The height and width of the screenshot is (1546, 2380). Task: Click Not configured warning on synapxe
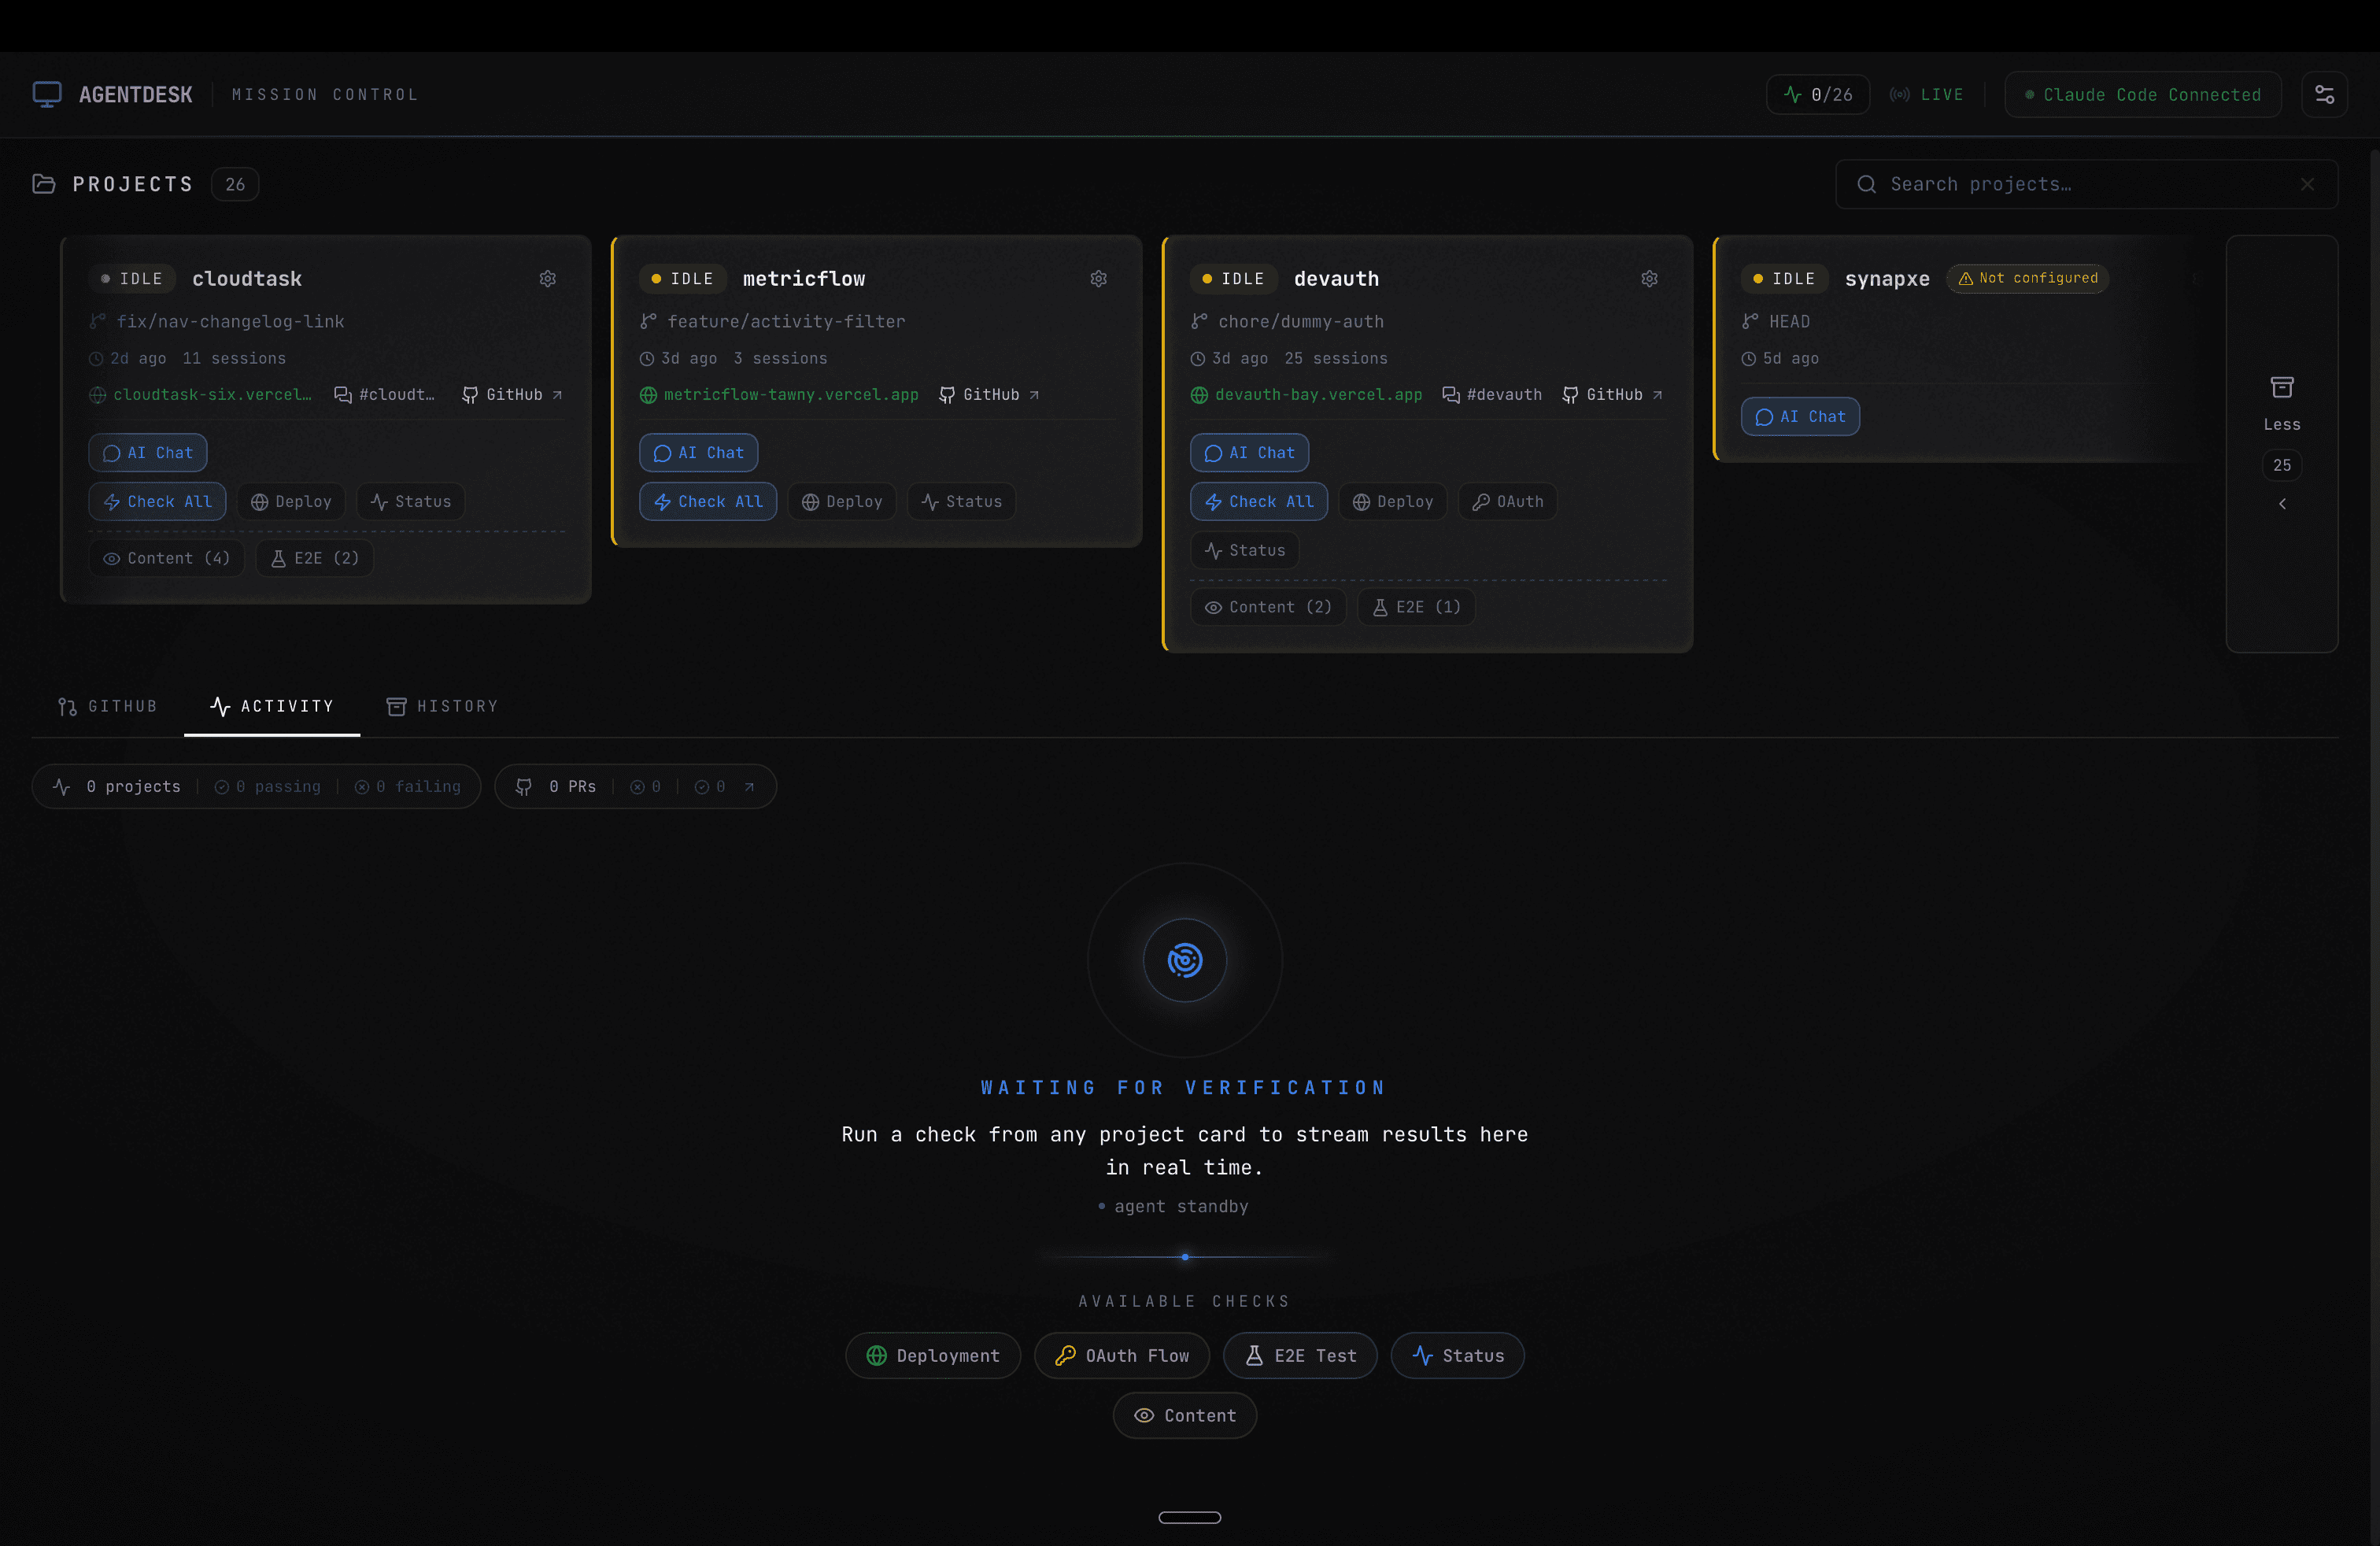[x=2028, y=278]
